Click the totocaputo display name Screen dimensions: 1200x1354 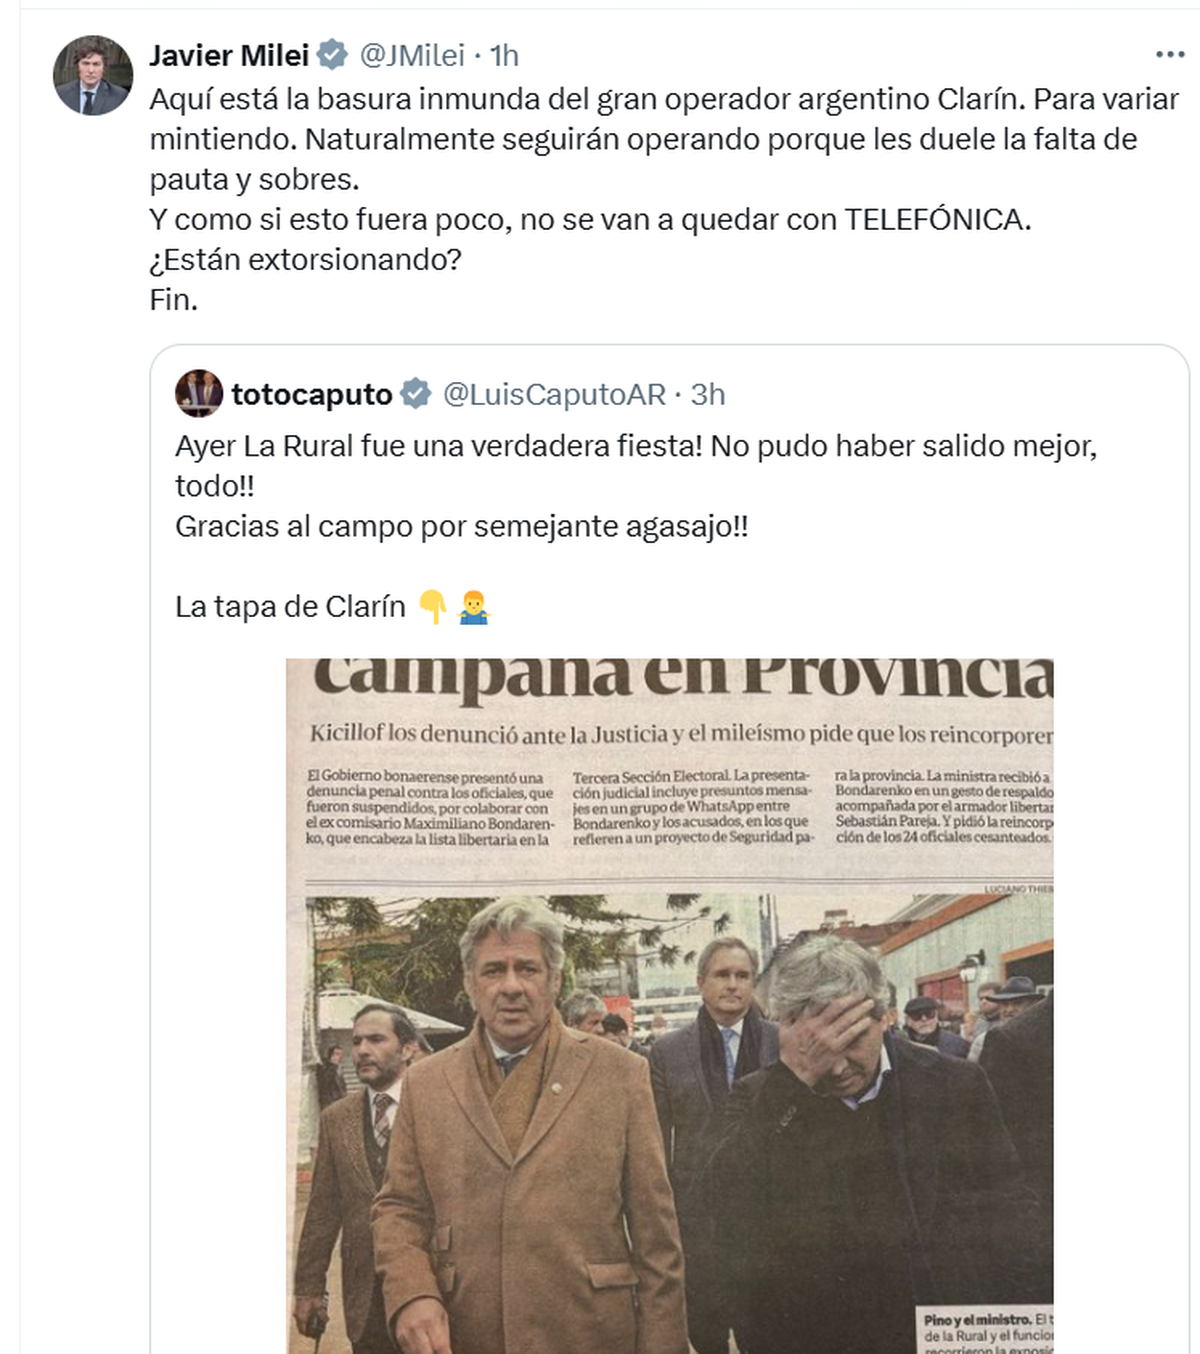(x=312, y=394)
